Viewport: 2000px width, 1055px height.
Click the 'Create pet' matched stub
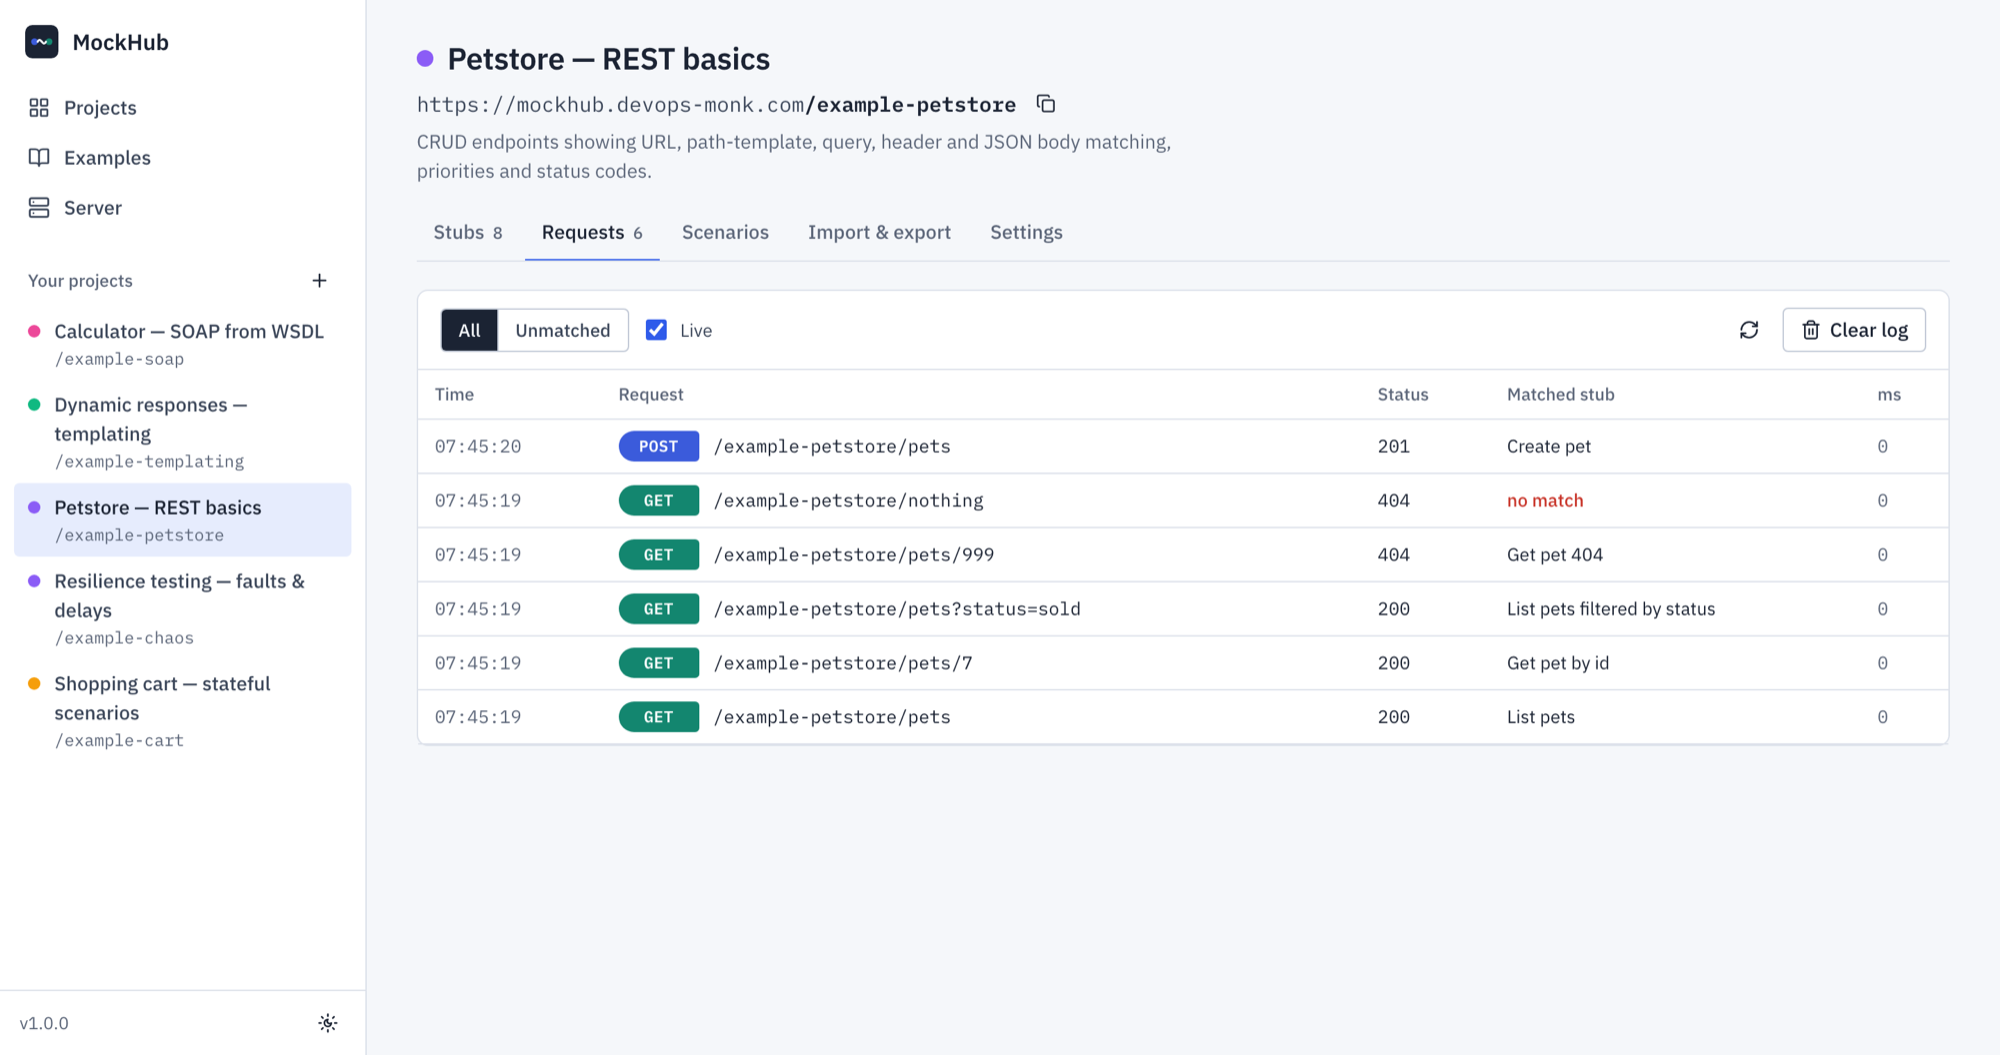pos(1548,446)
